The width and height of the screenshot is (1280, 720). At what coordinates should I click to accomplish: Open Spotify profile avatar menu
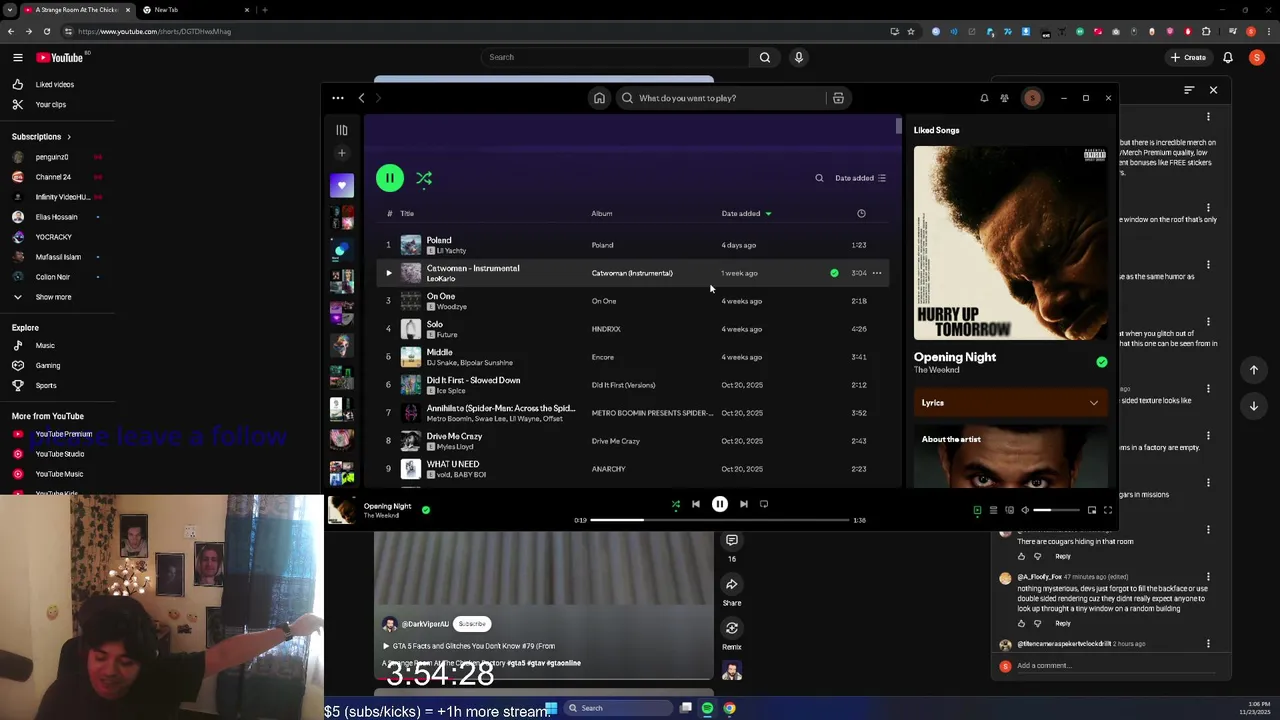tap(1032, 98)
